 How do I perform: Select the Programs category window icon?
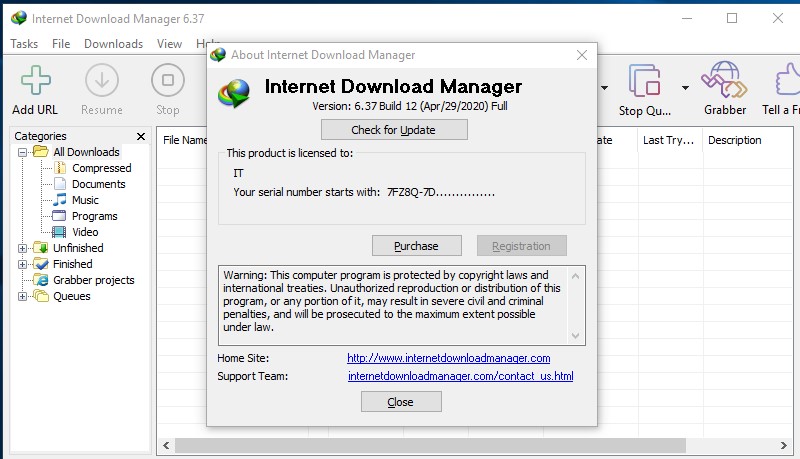(60, 216)
